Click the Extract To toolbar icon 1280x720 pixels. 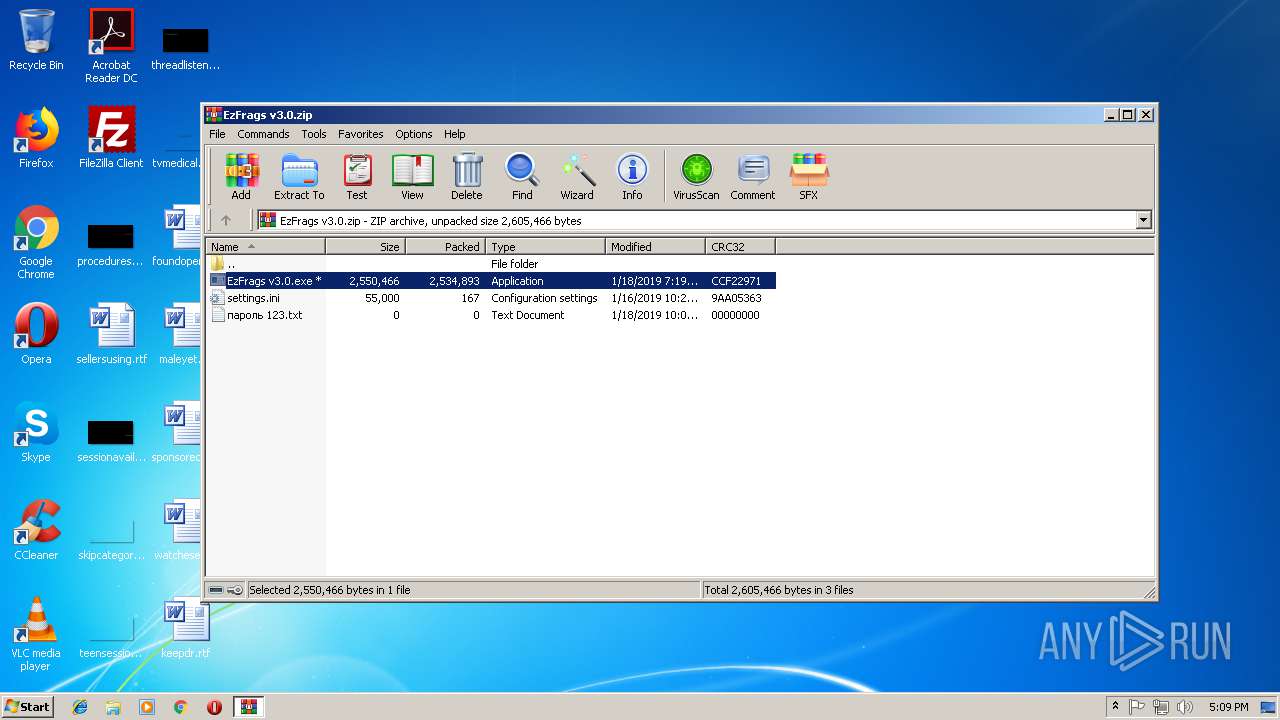299,177
